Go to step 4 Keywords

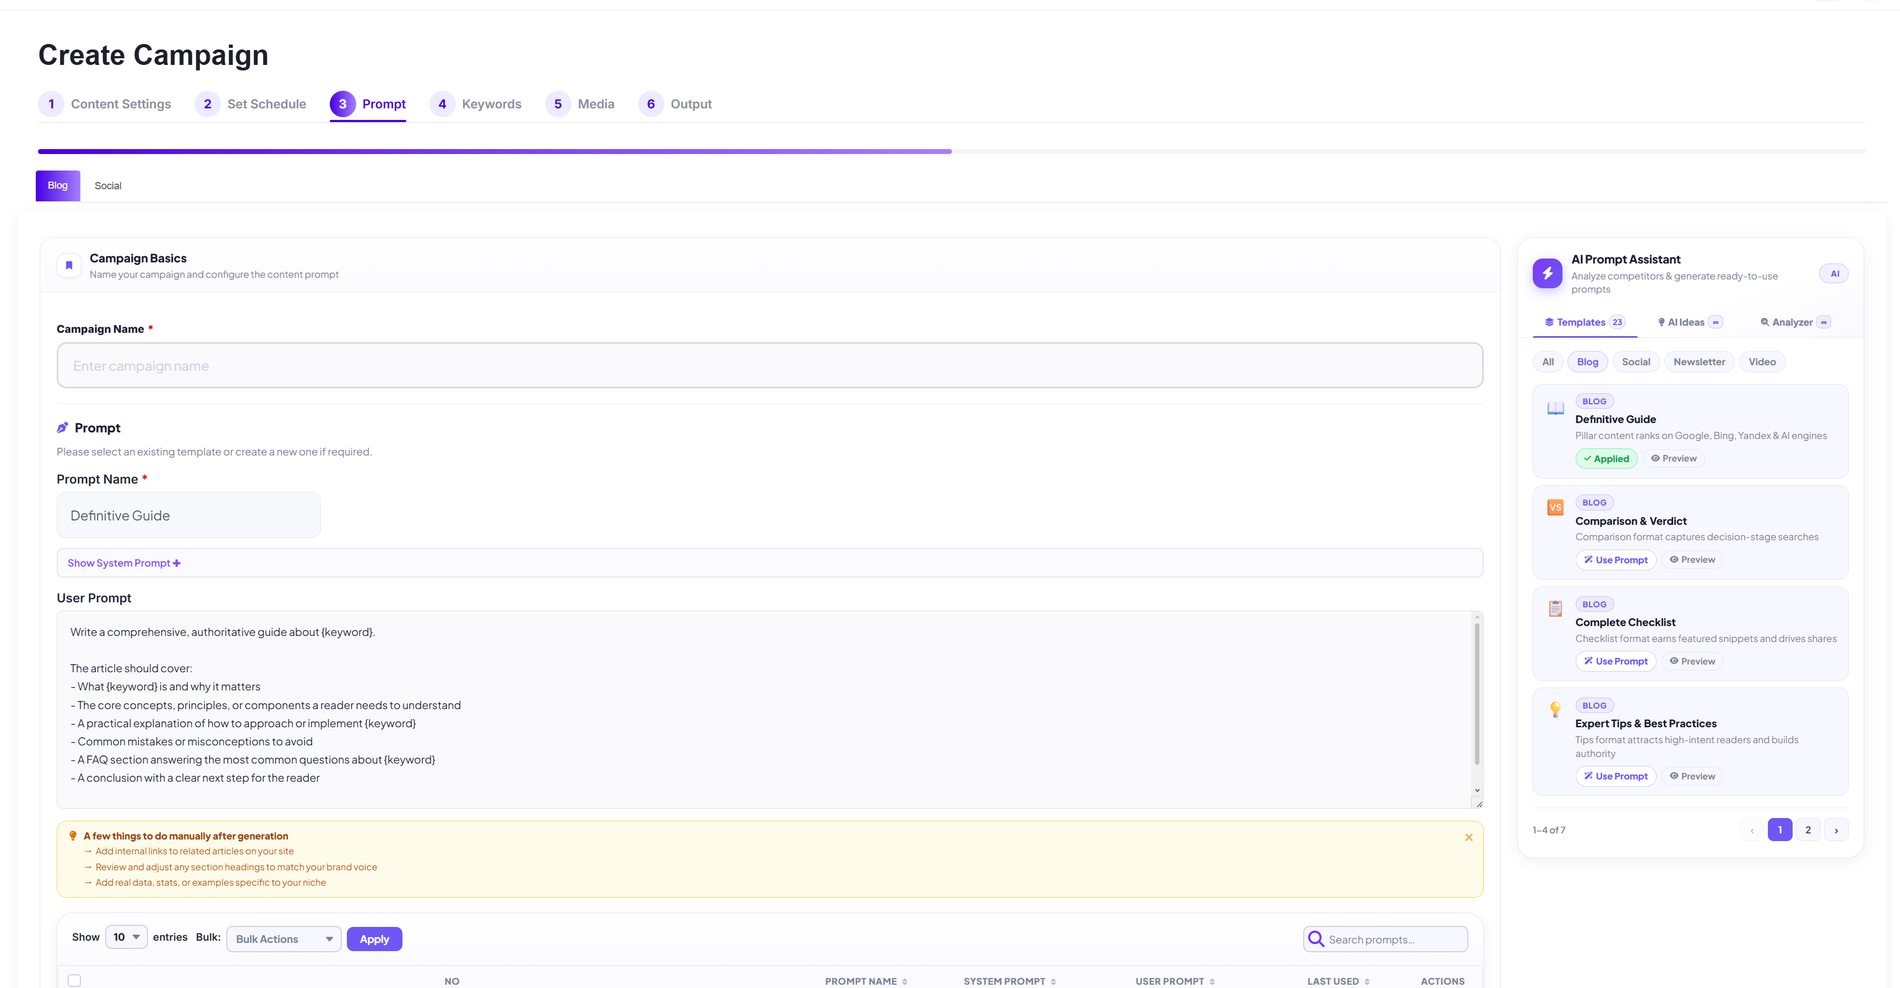(476, 104)
